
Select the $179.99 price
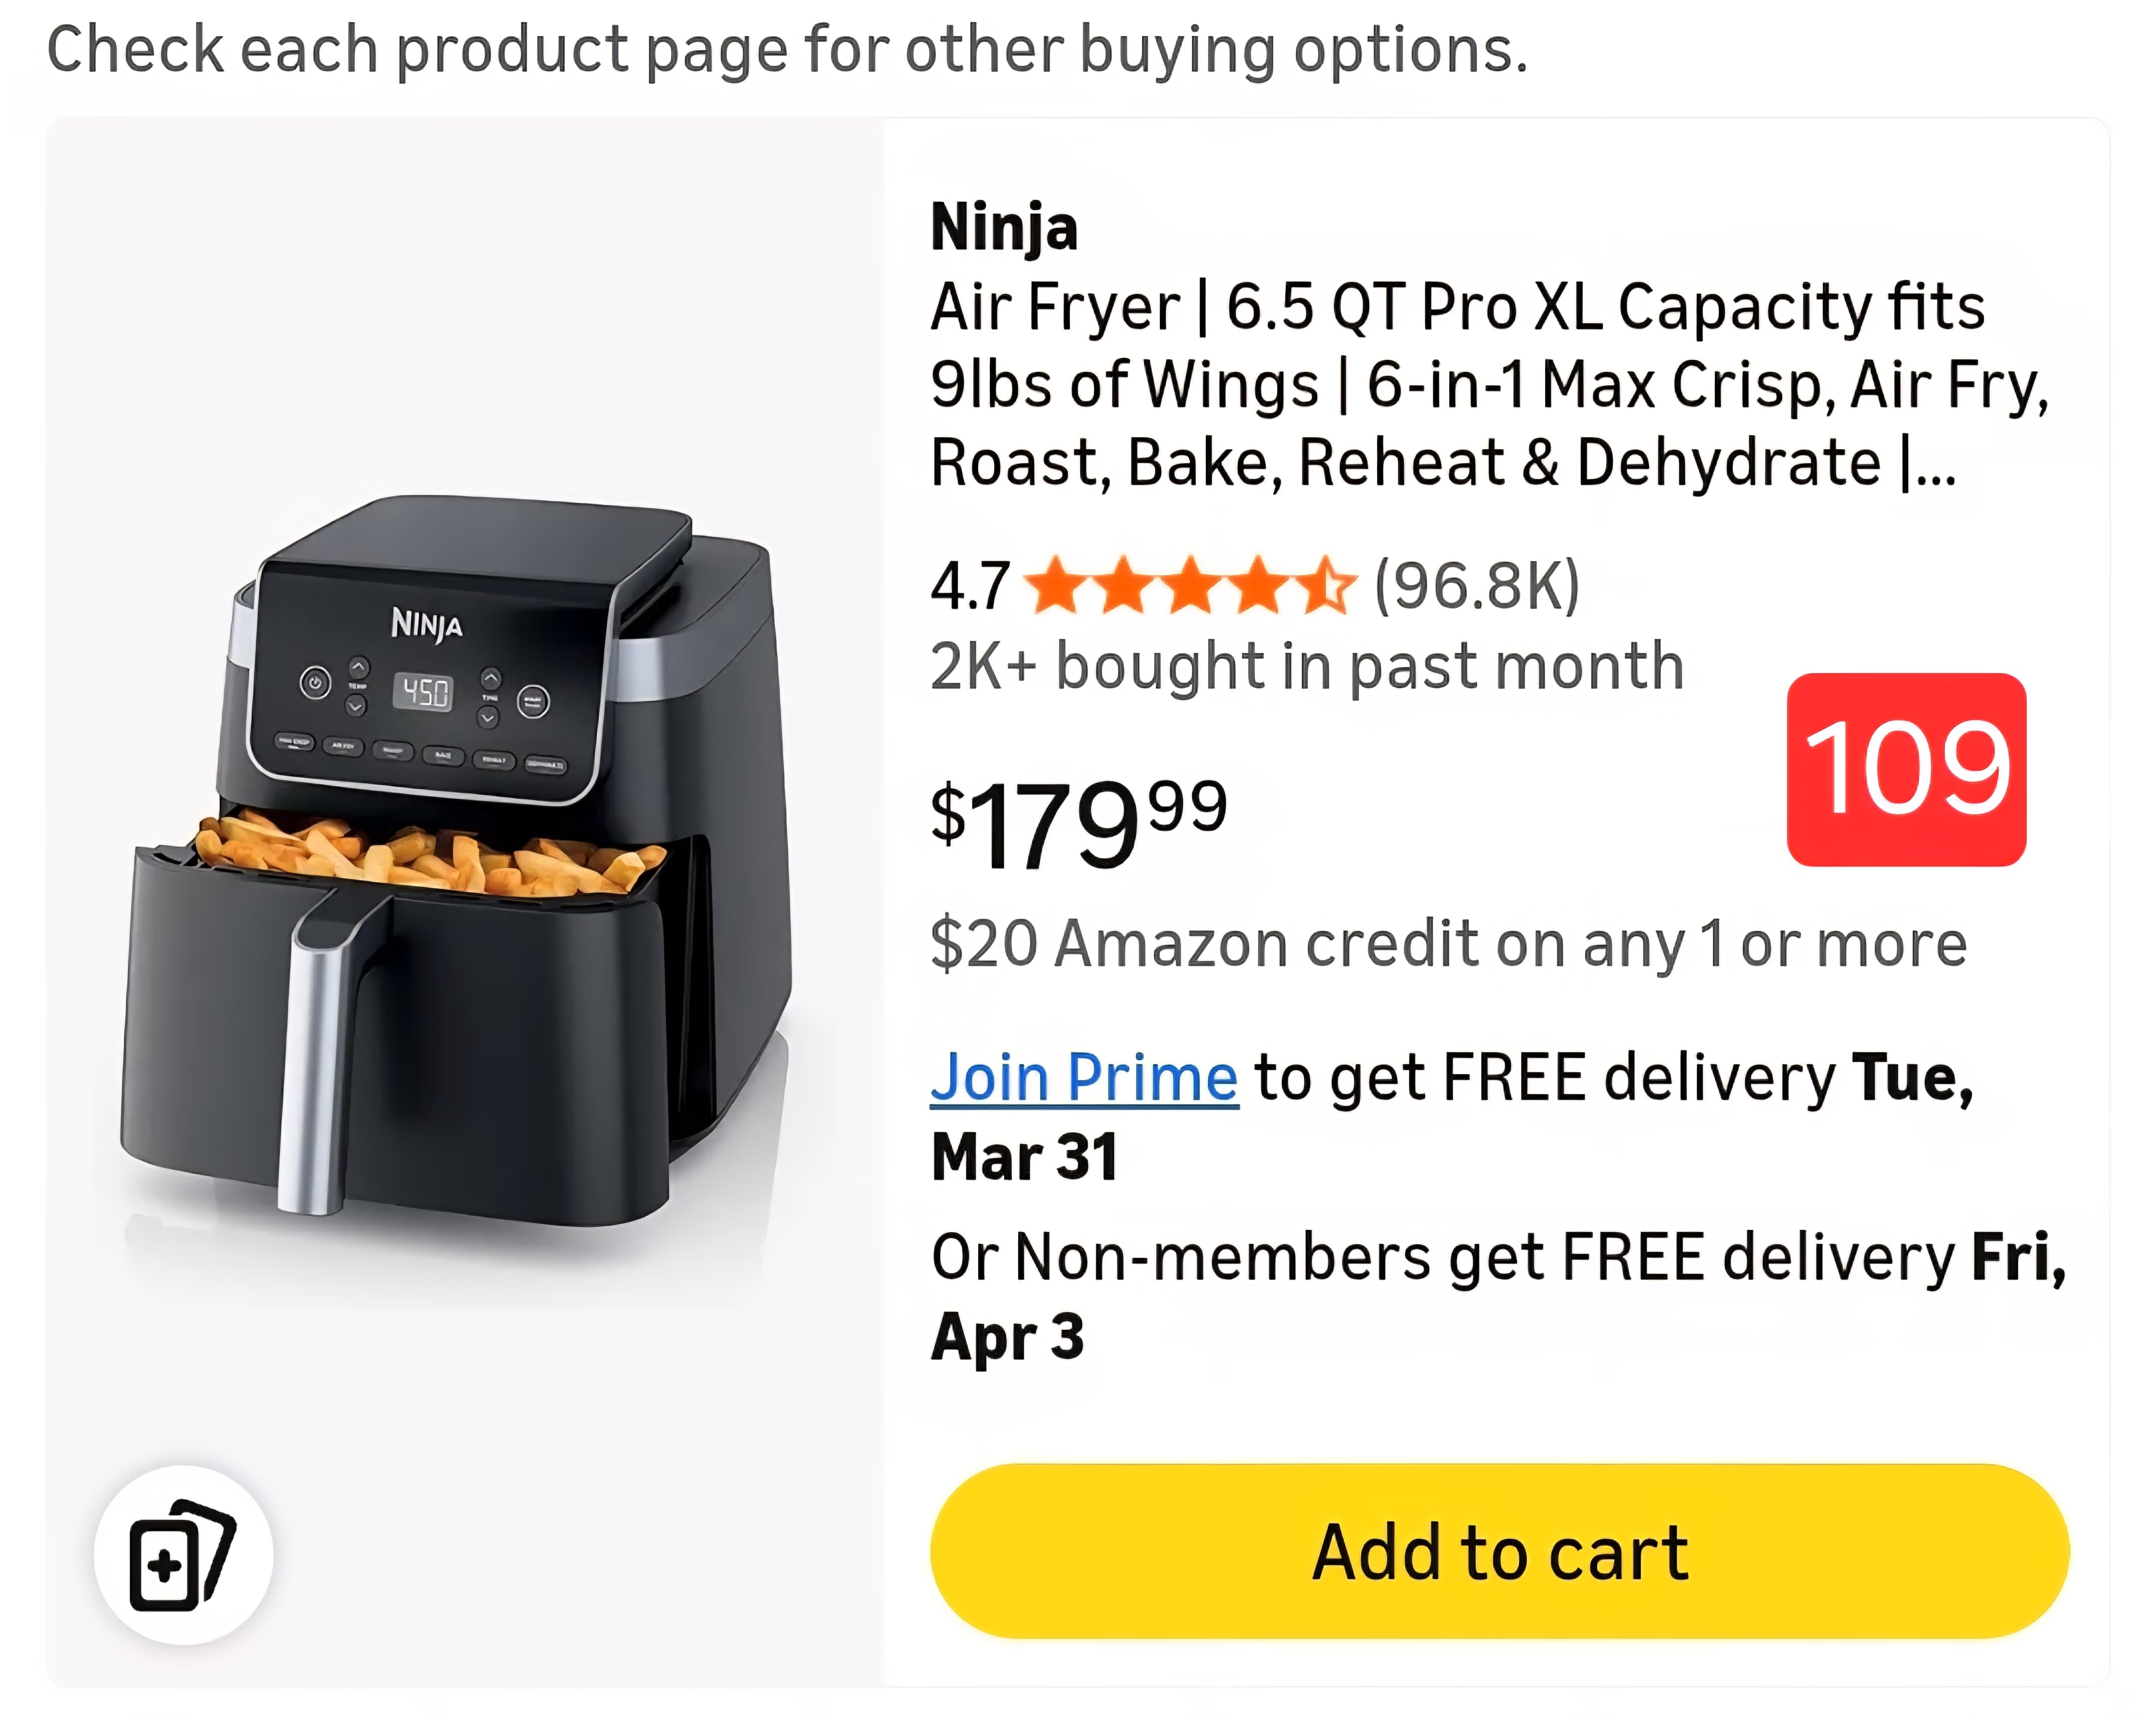[x=1078, y=823]
